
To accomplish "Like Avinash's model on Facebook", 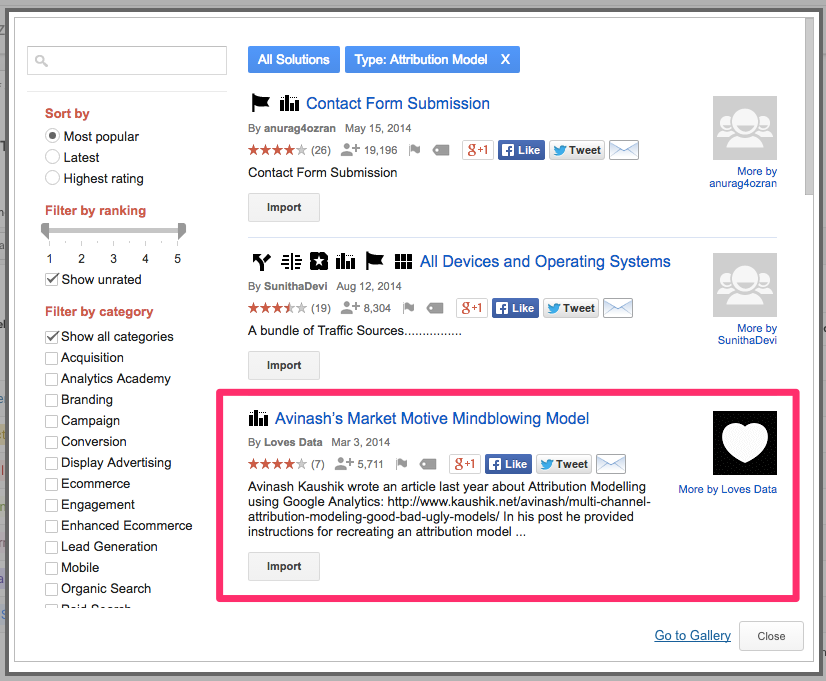I will click(508, 464).
